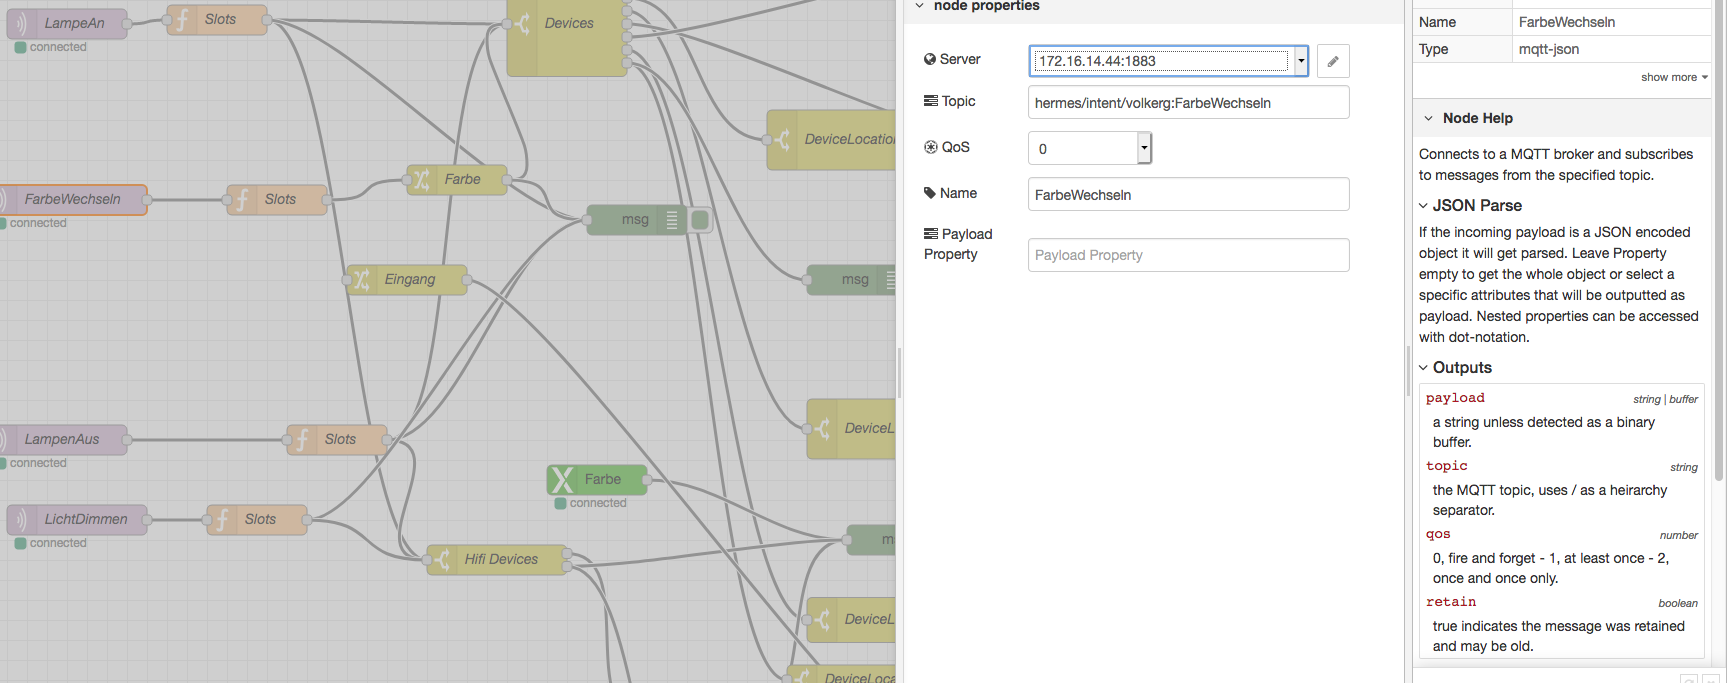Click the LichtDimmen MQTT input node icon
The image size is (1727, 683).
coord(20,519)
